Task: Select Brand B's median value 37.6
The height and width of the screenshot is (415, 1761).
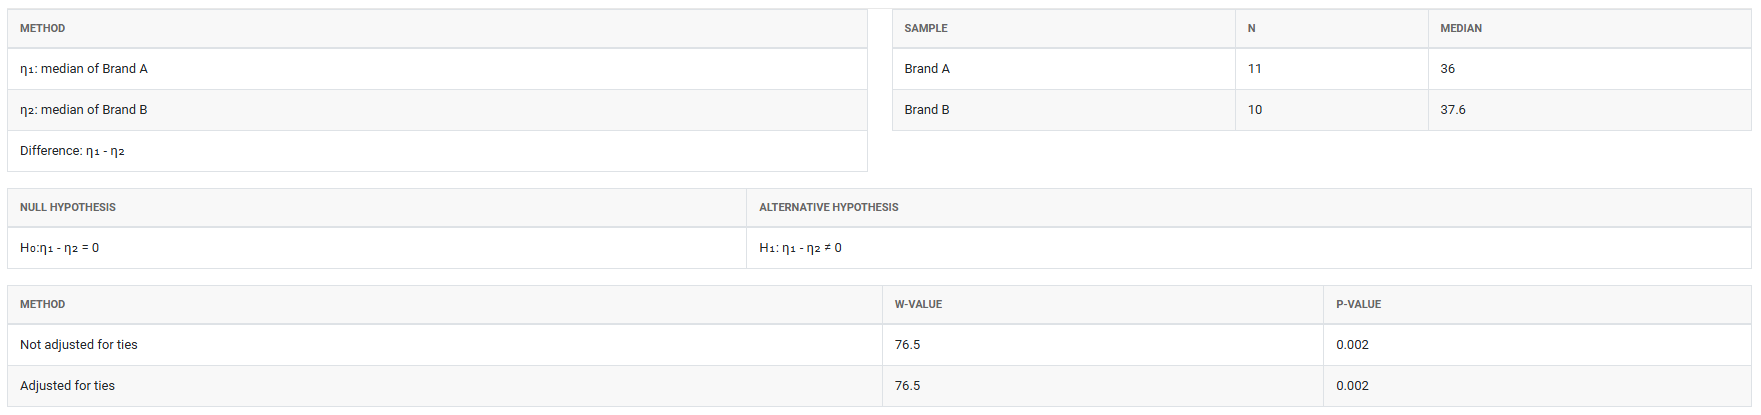Action: pos(1453,110)
